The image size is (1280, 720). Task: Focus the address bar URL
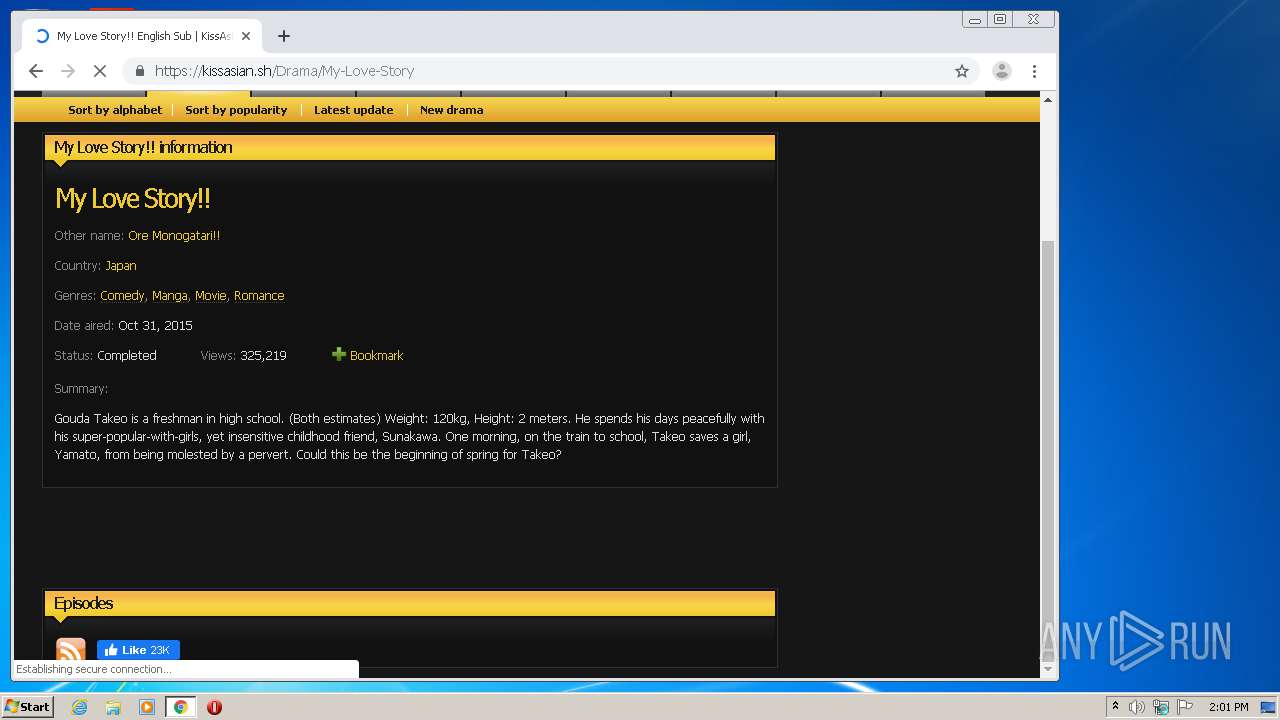[x=284, y=71]
